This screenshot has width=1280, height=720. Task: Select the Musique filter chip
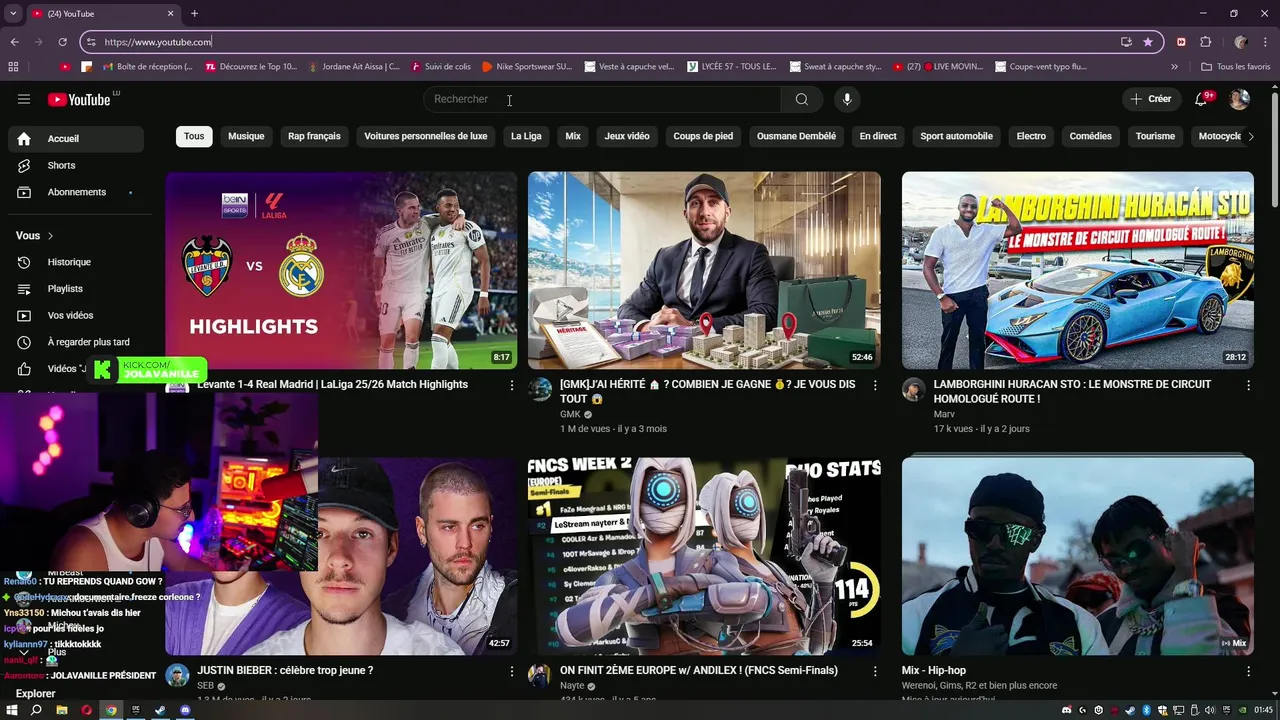tap(246, 136)
